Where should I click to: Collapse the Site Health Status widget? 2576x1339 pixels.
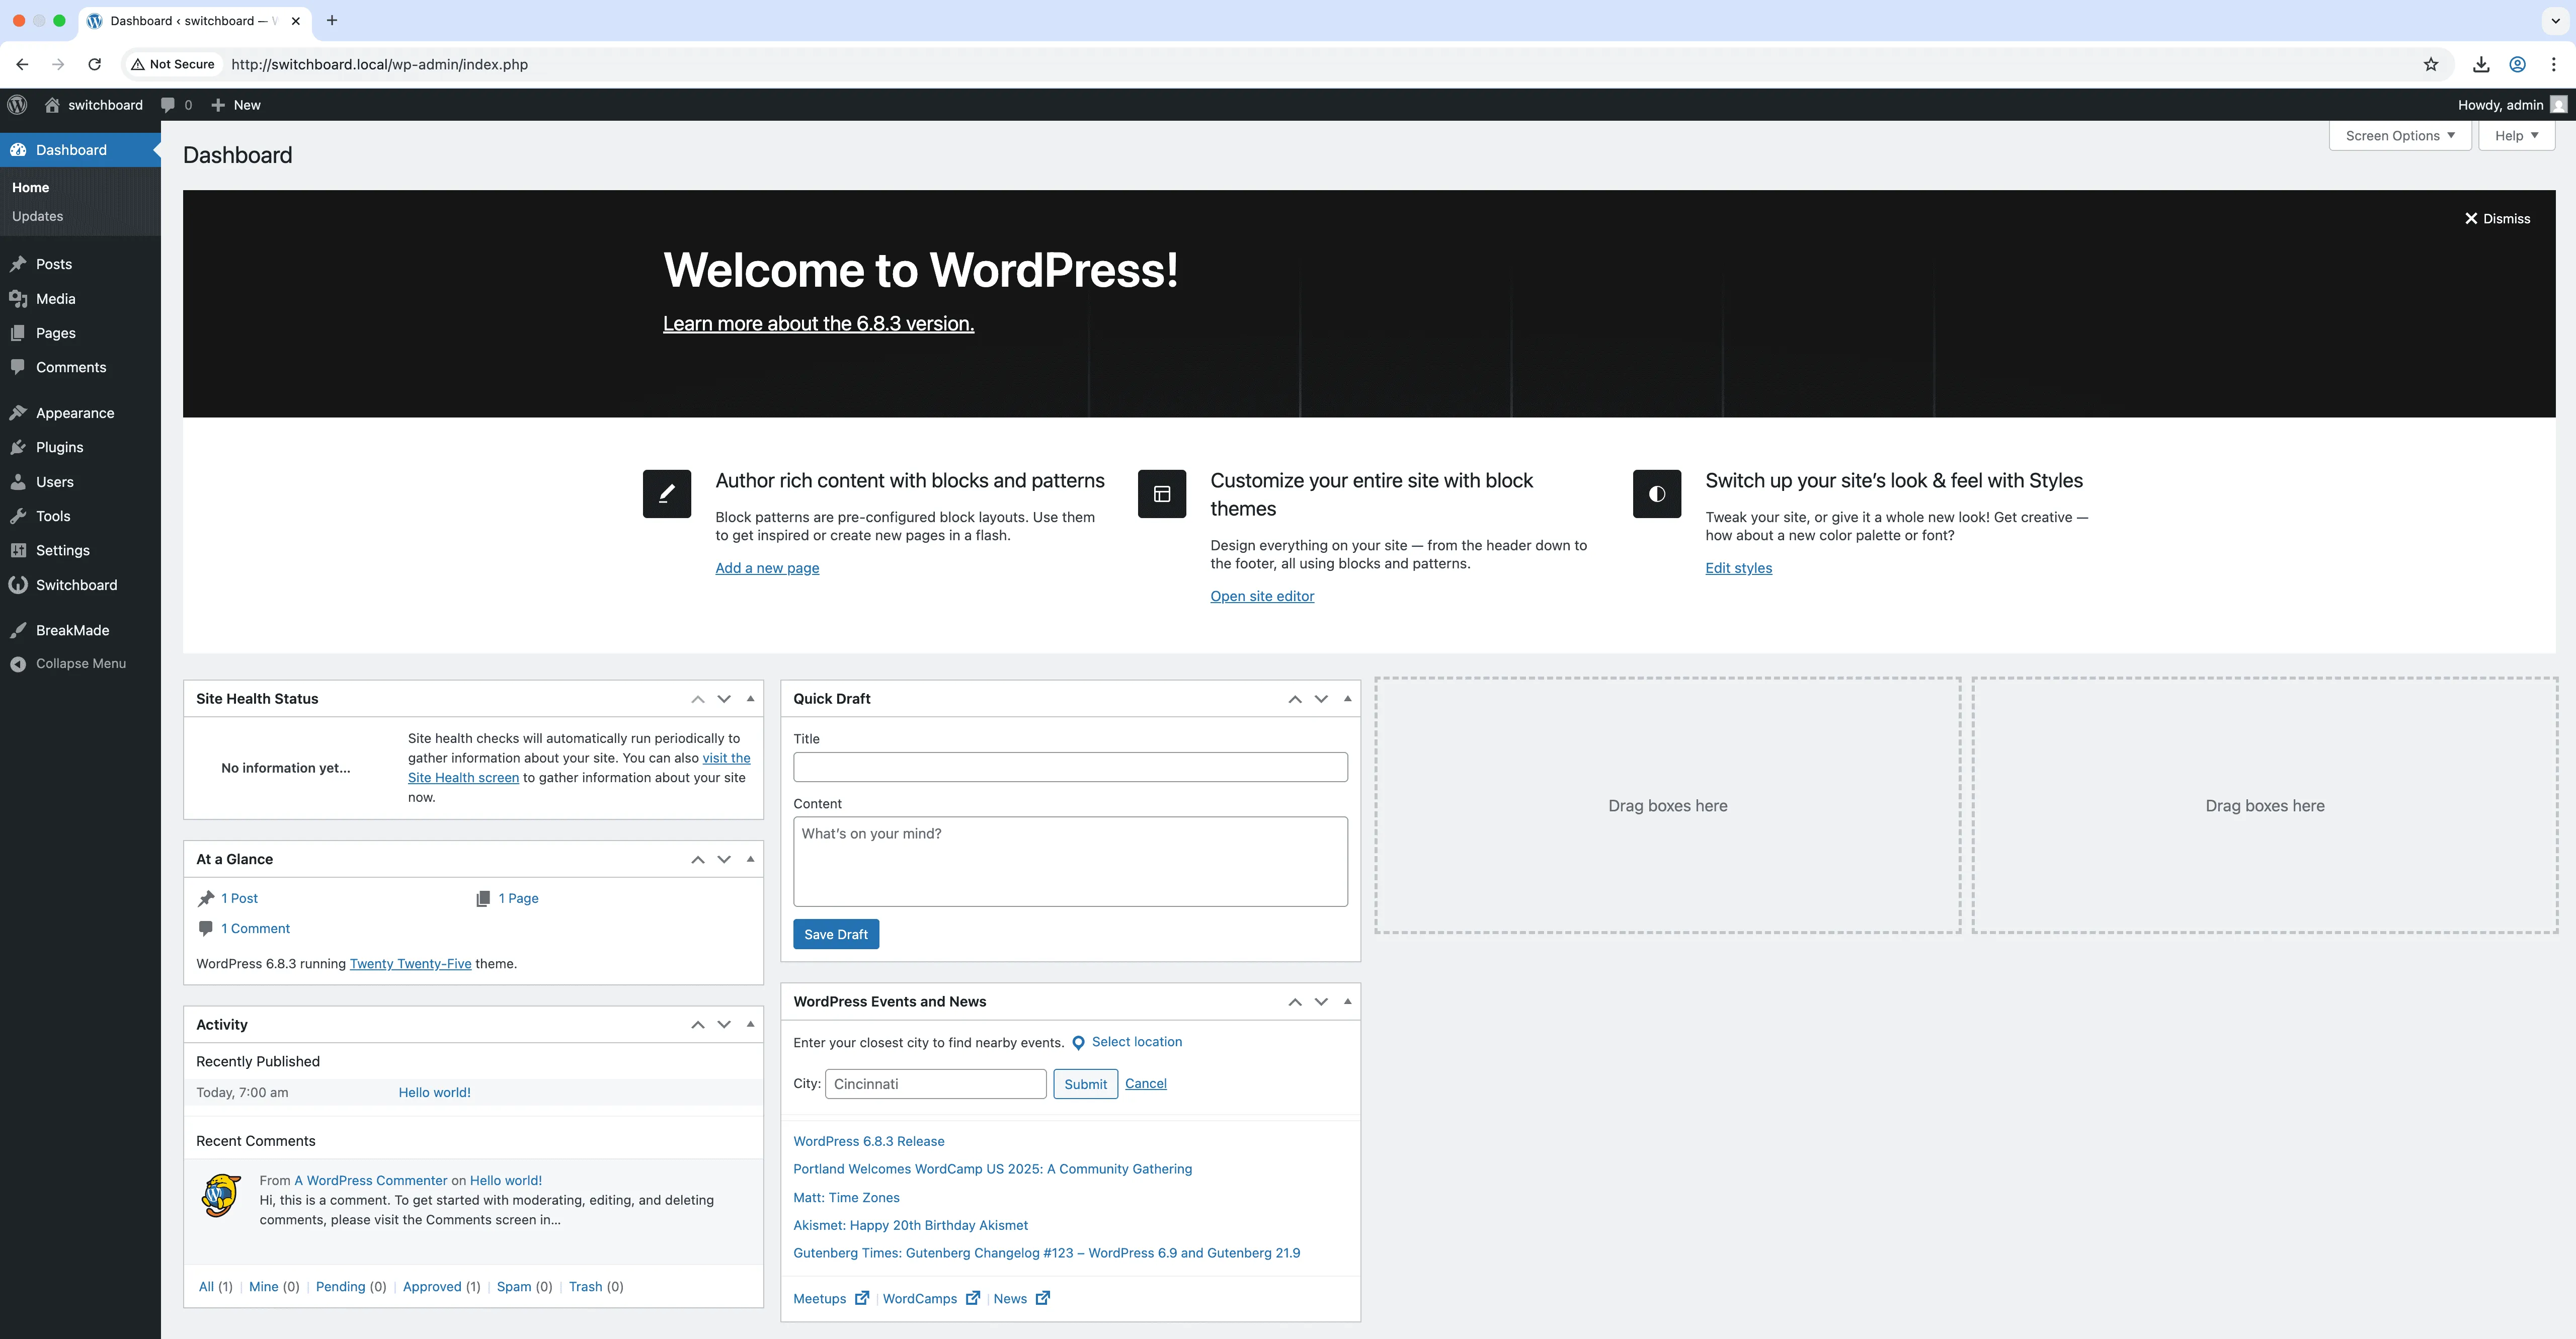coord(750,698)
